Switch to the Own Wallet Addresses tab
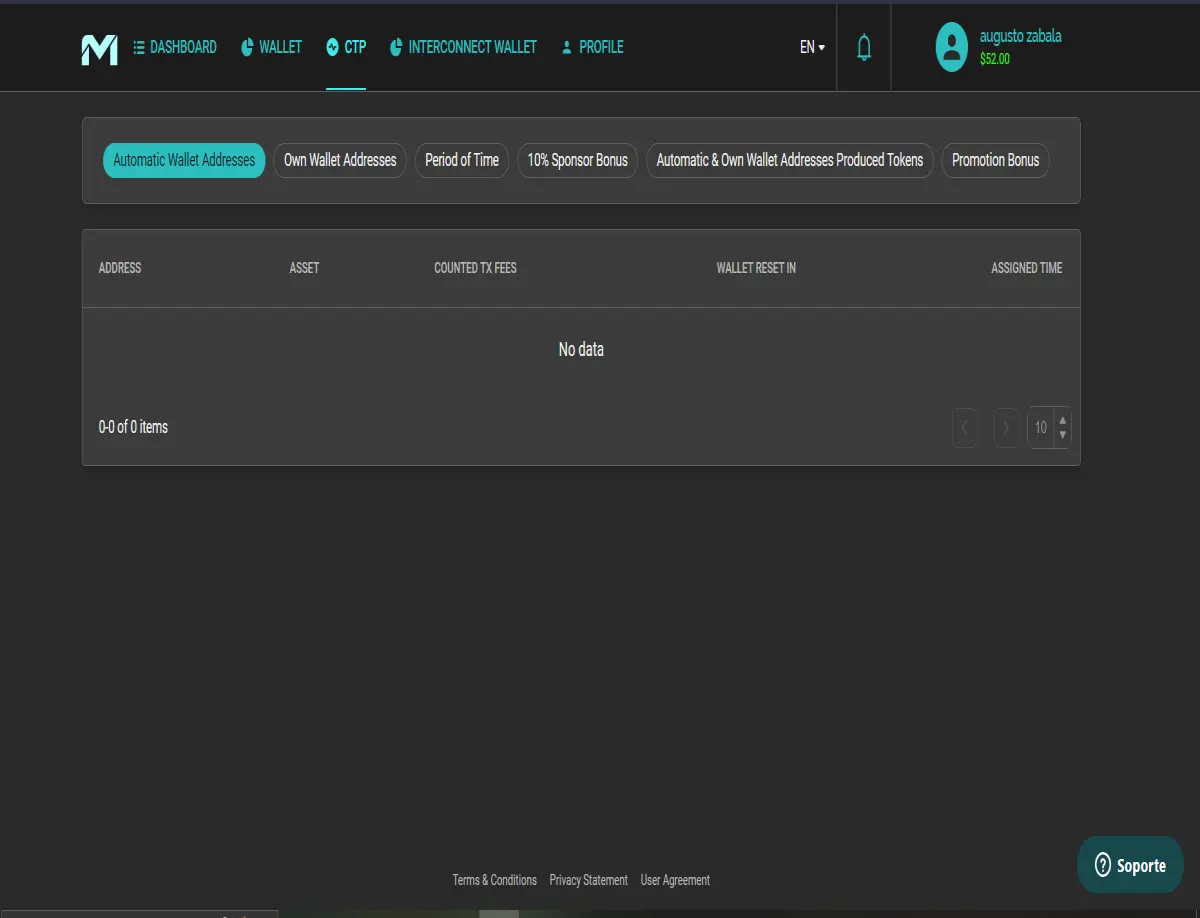The height and width of the screenshot is (918, 1200). pos(340,160)
